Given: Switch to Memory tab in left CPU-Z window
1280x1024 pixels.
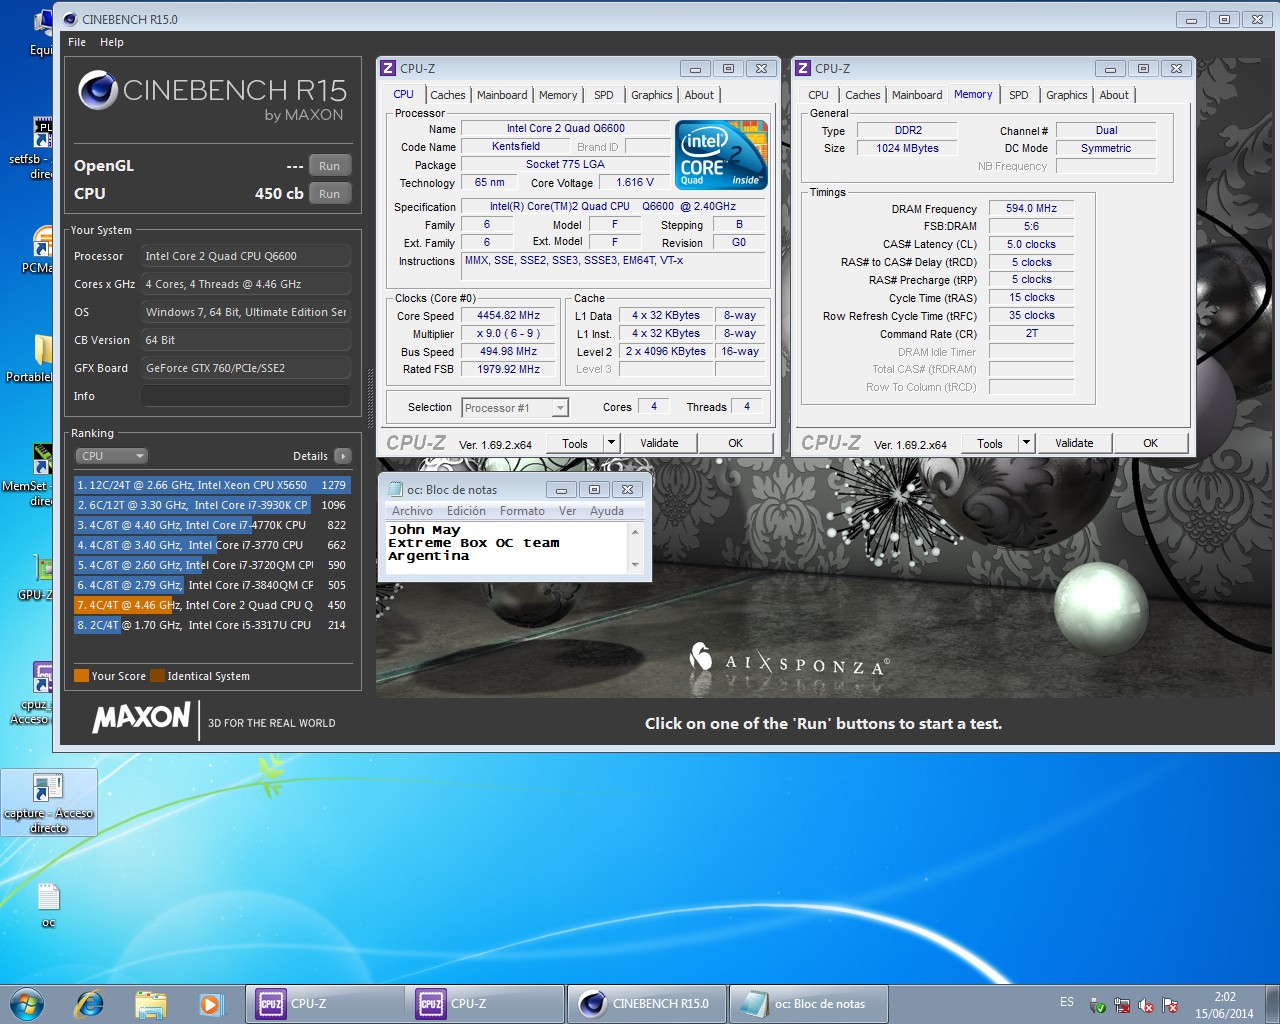Looking at the screenshot, I should 558,95.
